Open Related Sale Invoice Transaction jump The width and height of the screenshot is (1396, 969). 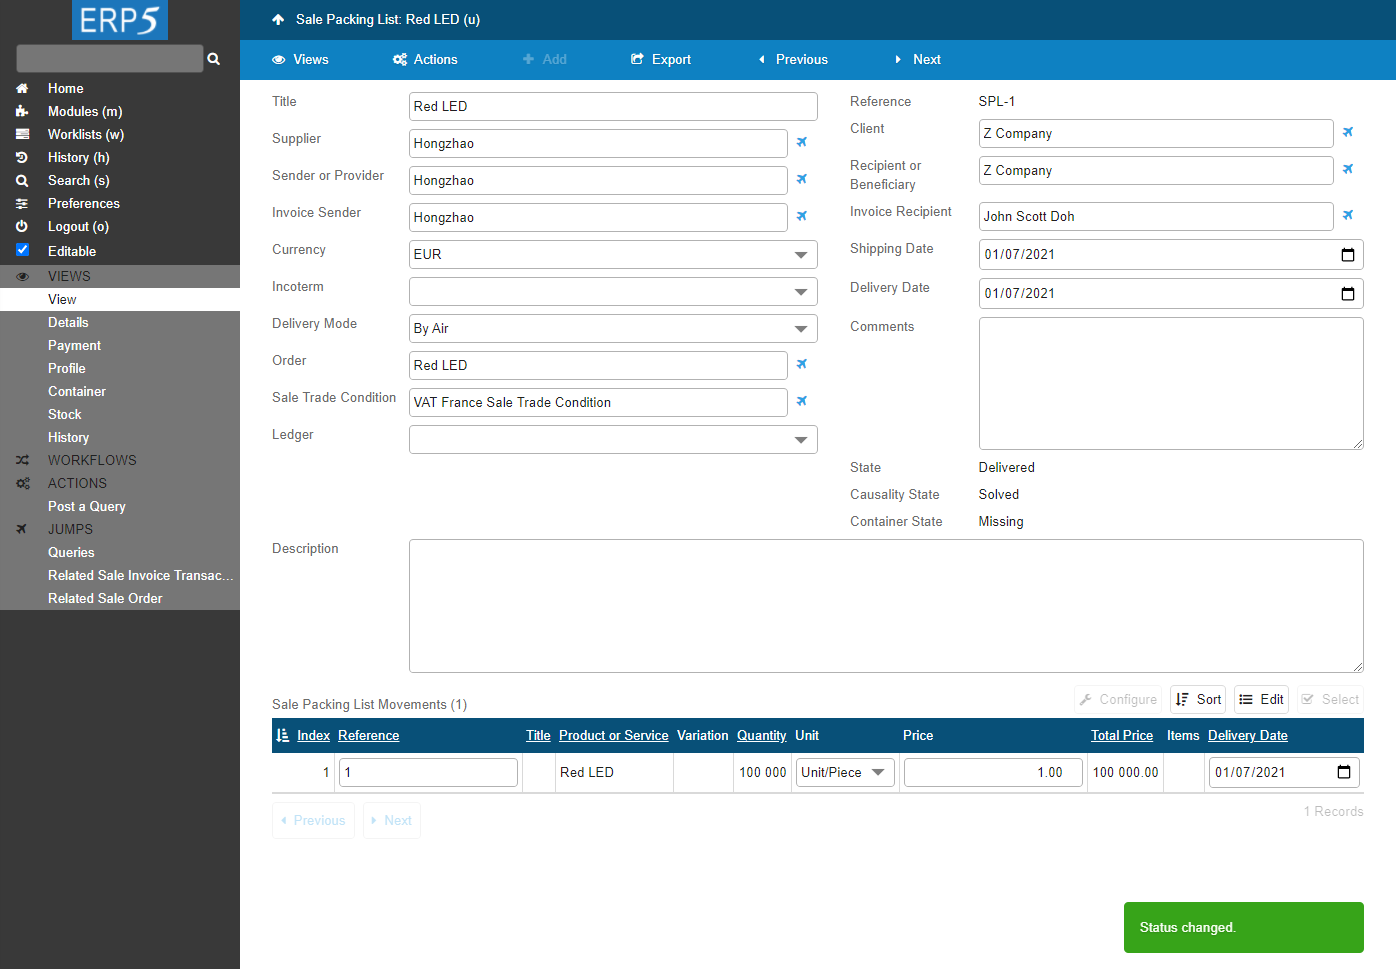141,575
